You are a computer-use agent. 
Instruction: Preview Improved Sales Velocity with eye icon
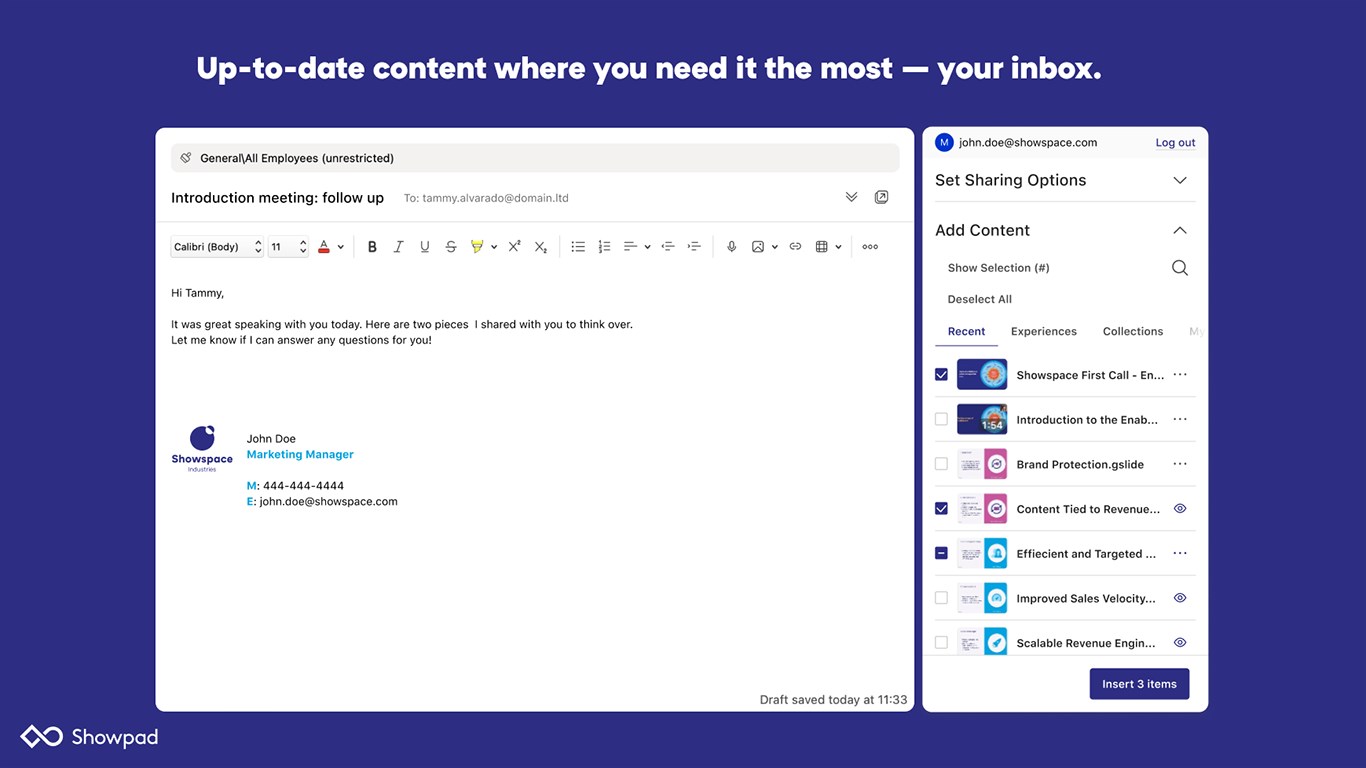pos(1180,598)
